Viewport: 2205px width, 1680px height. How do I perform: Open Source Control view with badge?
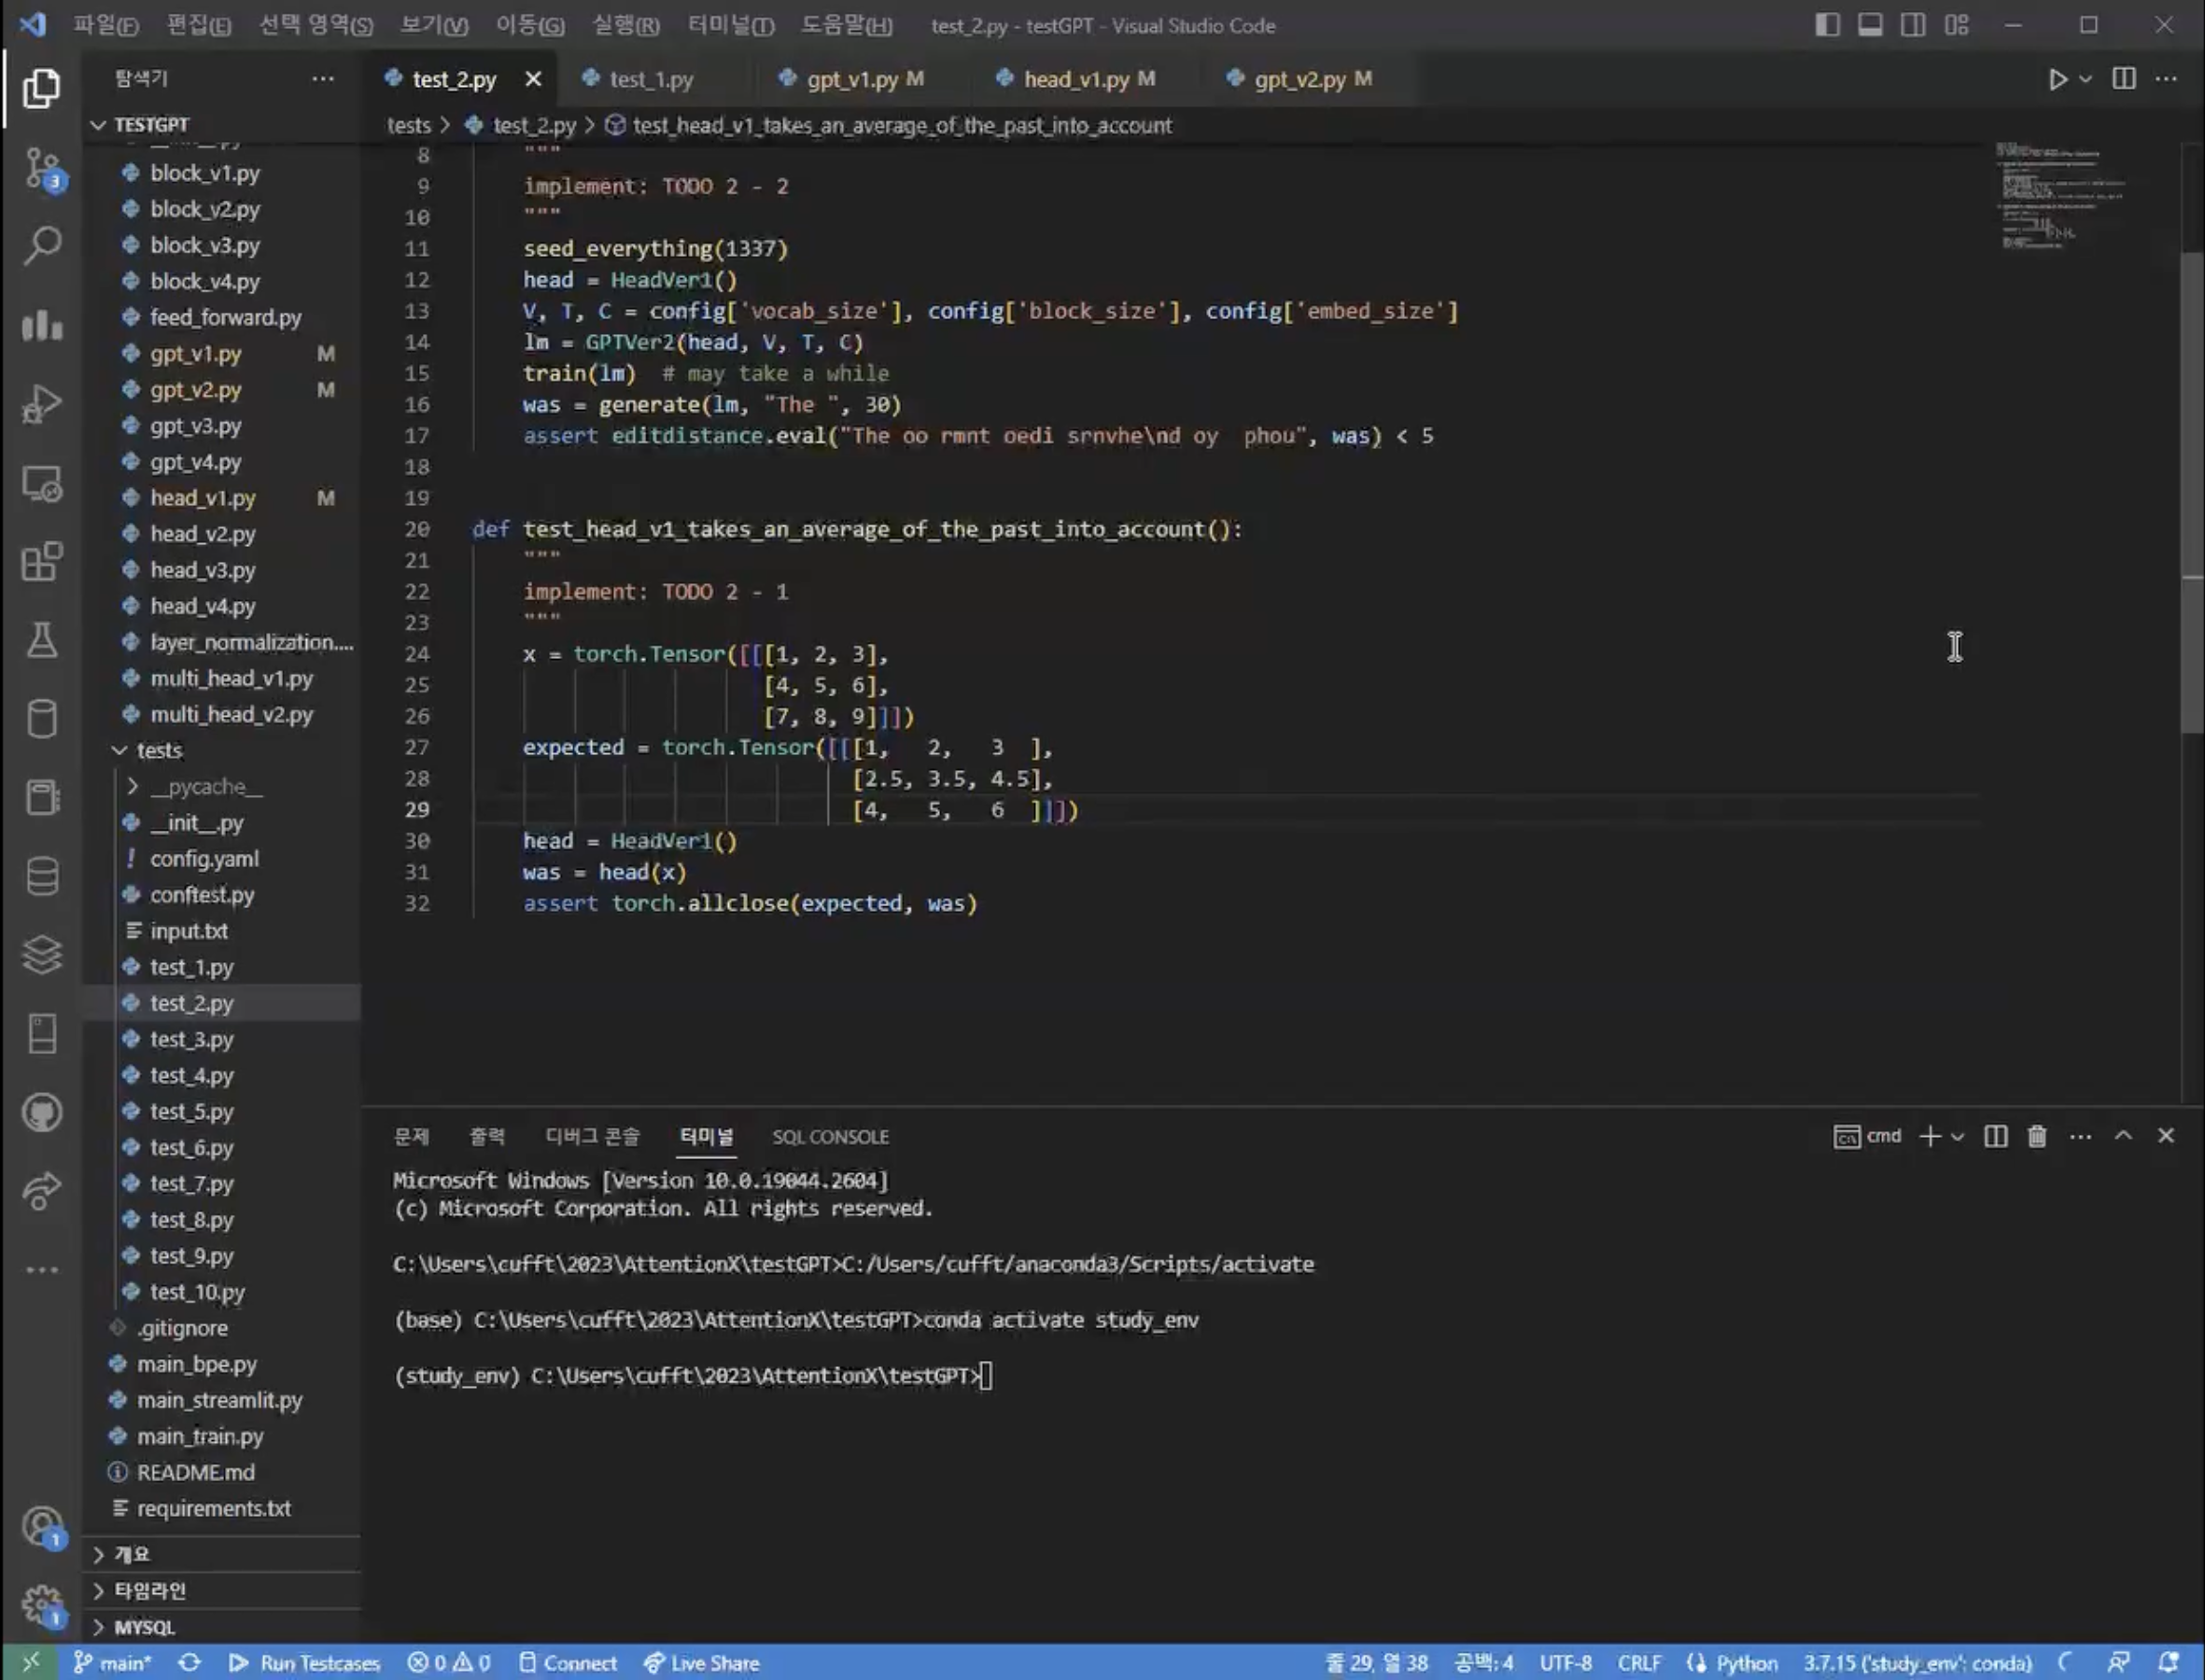[x=41, y=169]
